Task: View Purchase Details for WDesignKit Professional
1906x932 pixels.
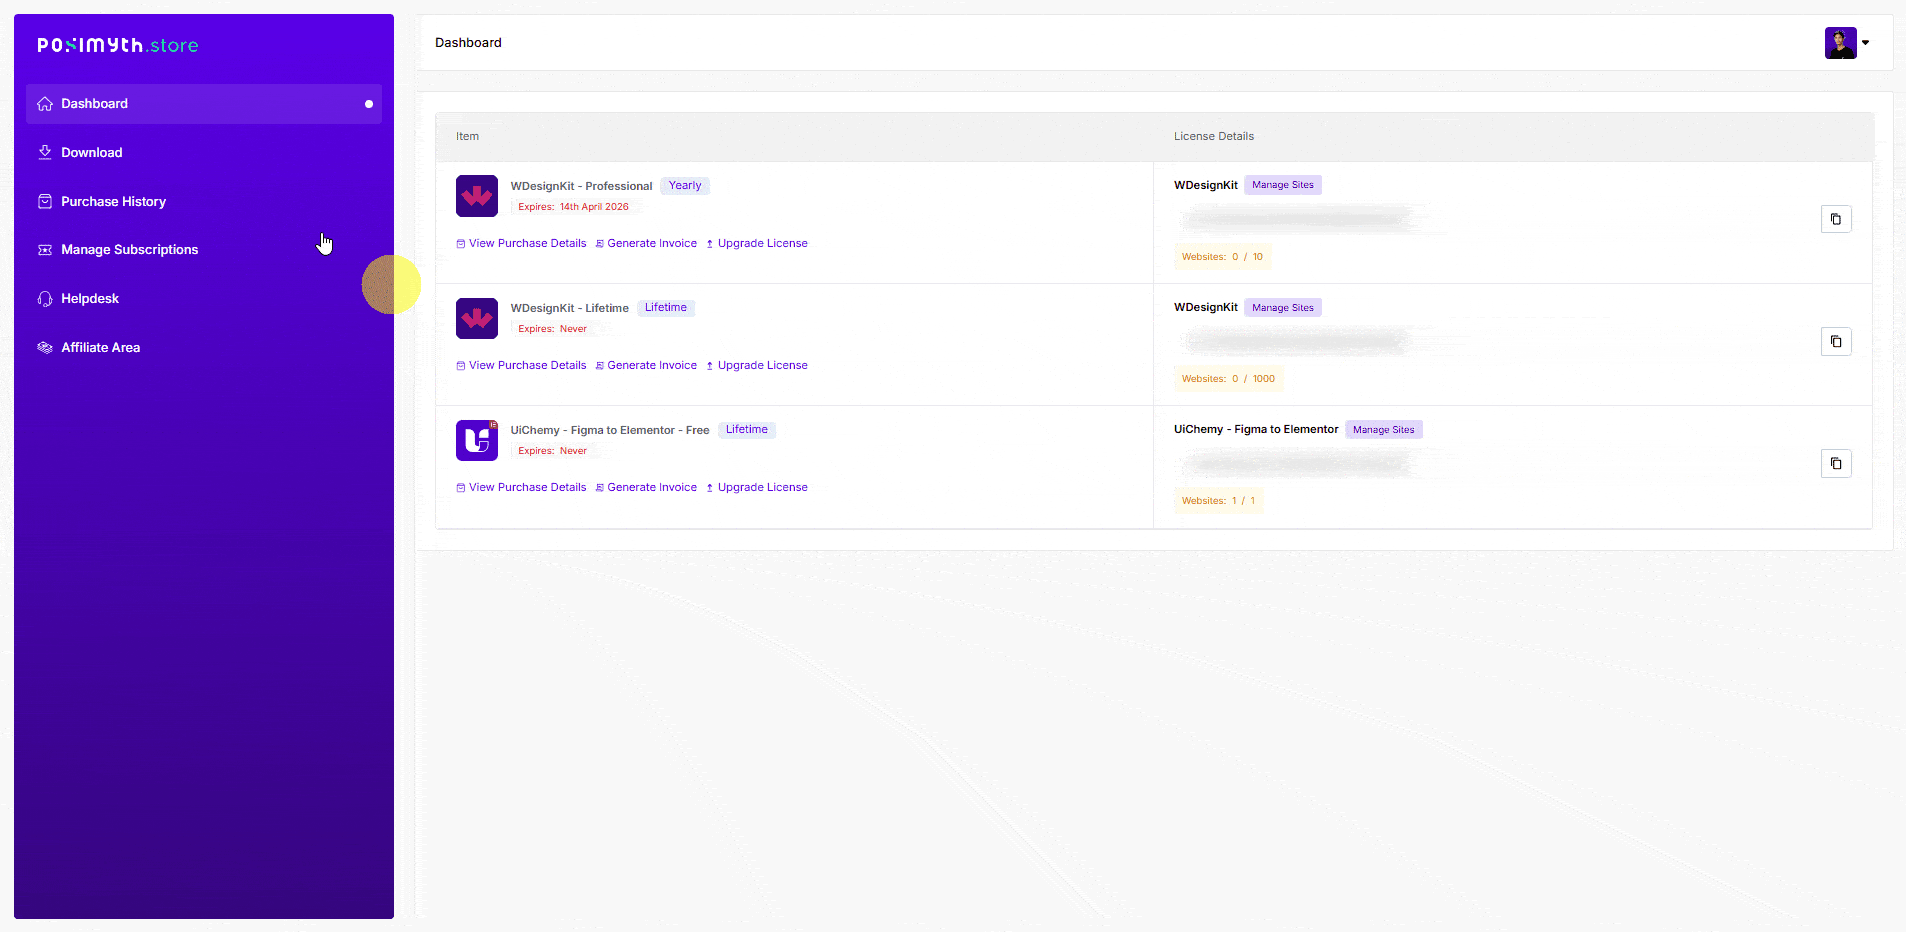Action: click(521, 243)
